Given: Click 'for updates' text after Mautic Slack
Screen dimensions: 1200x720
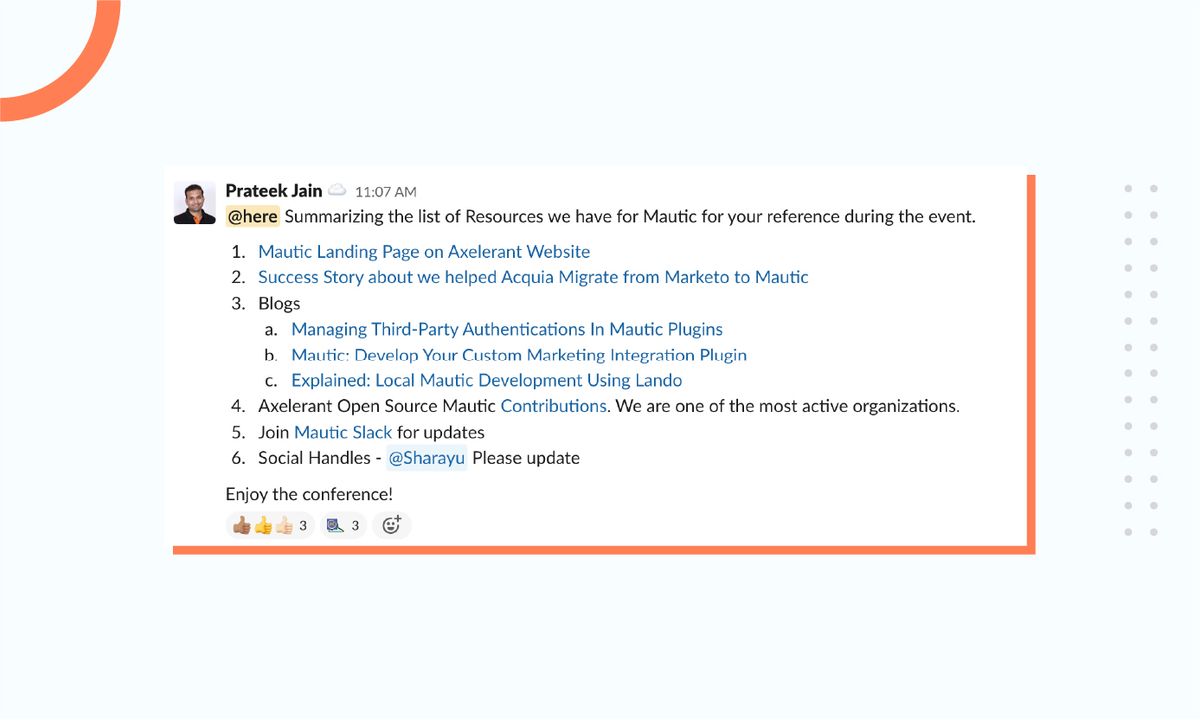Looking at the screenshot, I should pos(441,432).
